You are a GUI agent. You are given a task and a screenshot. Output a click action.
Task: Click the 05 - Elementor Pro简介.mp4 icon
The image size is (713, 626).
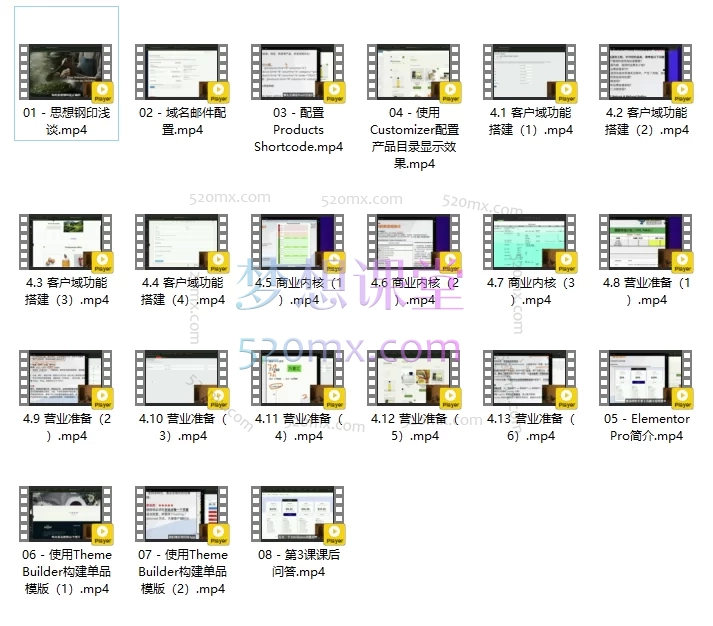(x=646, y=379)
